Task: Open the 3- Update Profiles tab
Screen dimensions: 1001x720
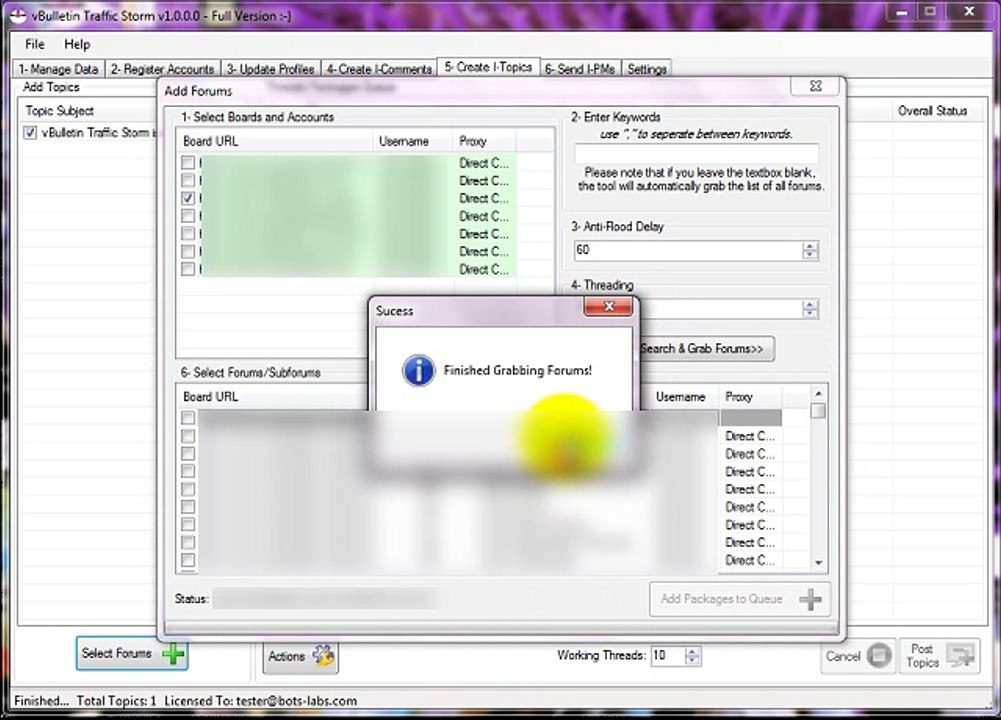Action: tap(271, 69)
